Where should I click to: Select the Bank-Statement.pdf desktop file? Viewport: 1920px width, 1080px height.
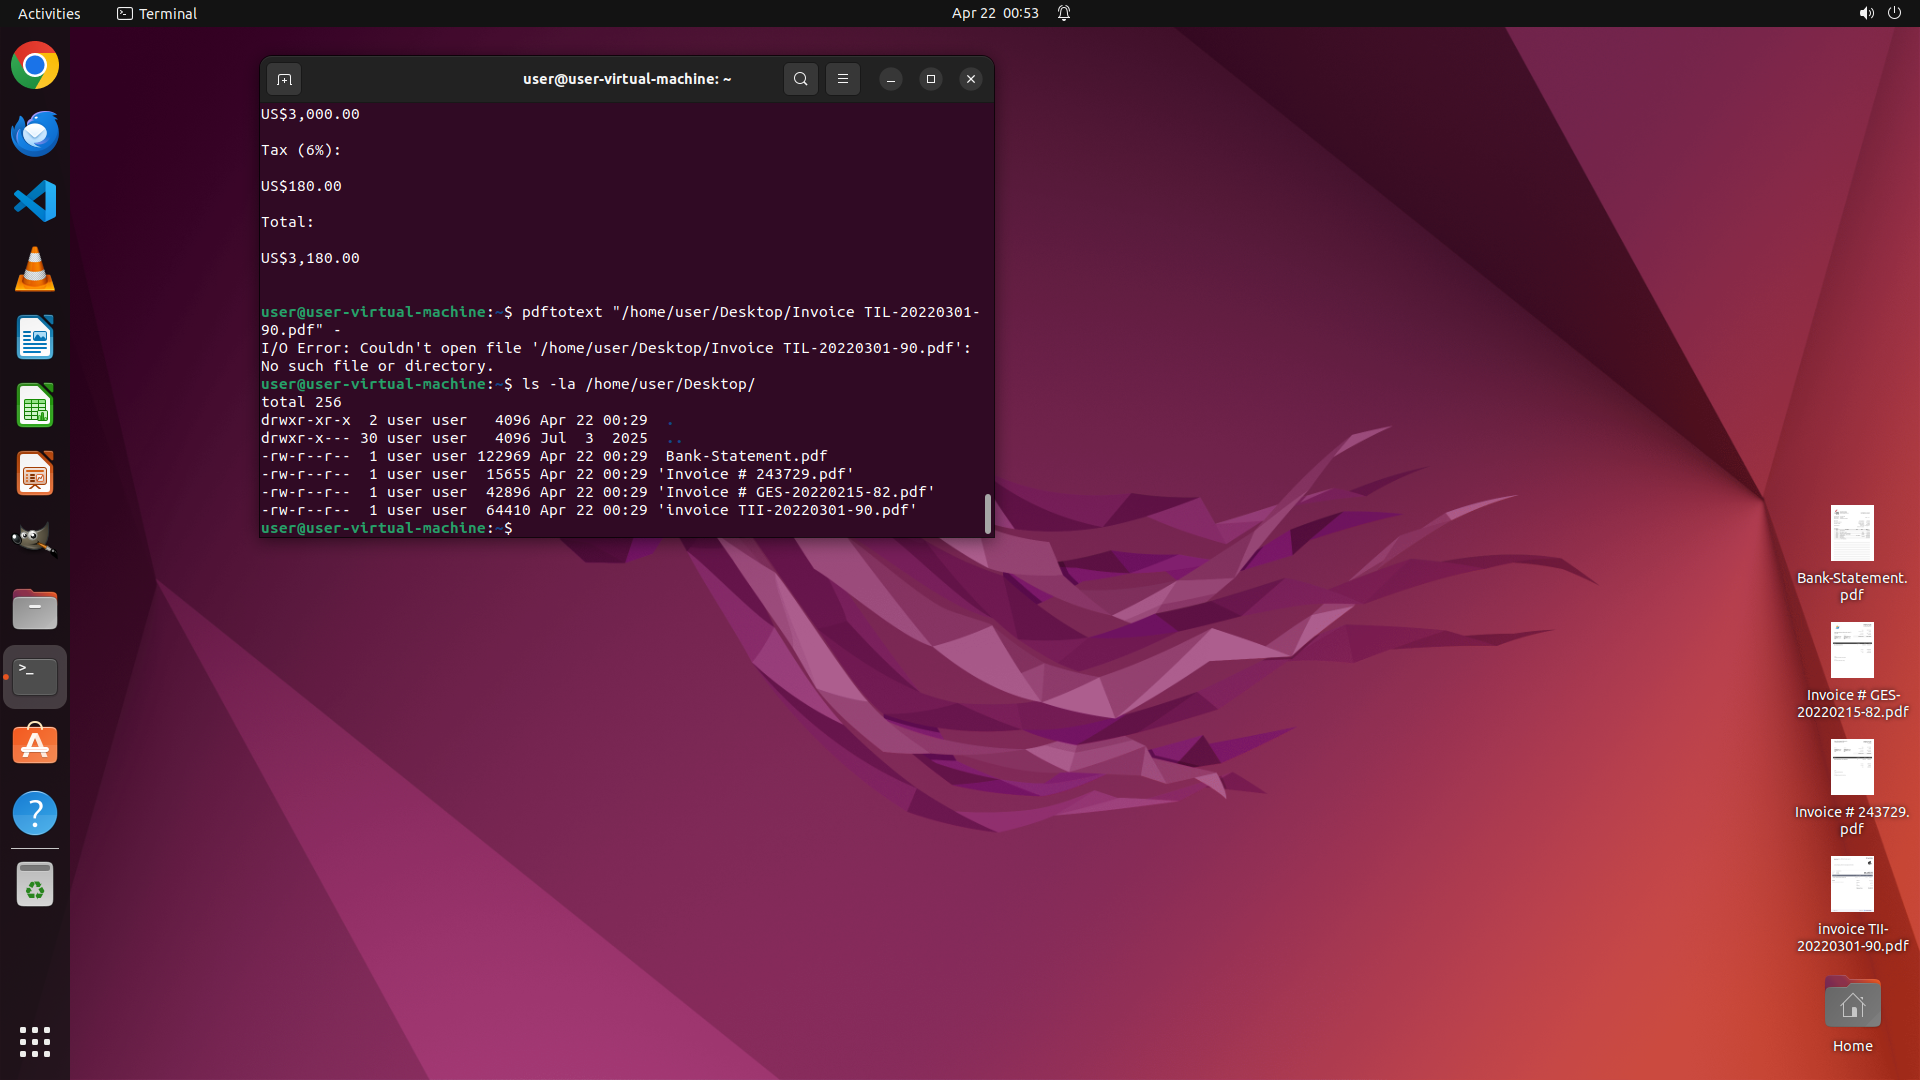pos(1851,535)
